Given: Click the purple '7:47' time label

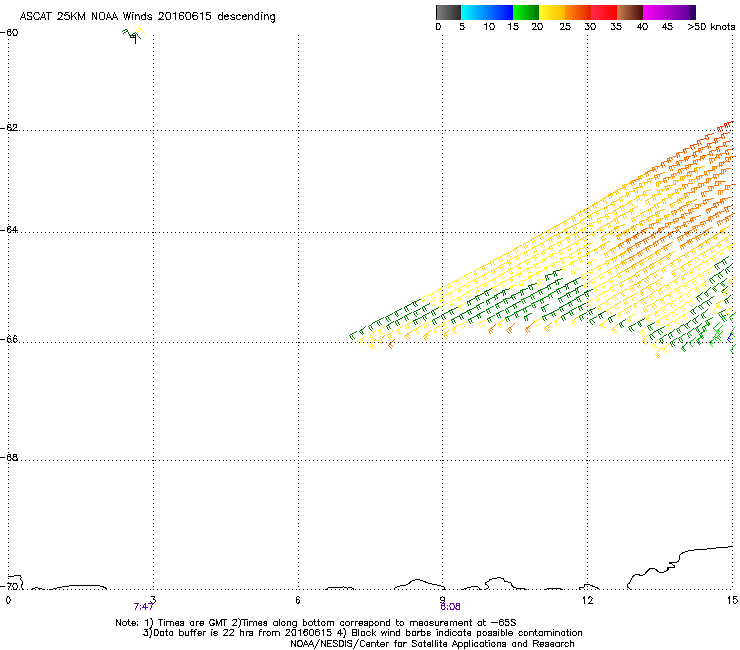Looking at the screenshot, I should pyautogui.click(x=143, y=607).
